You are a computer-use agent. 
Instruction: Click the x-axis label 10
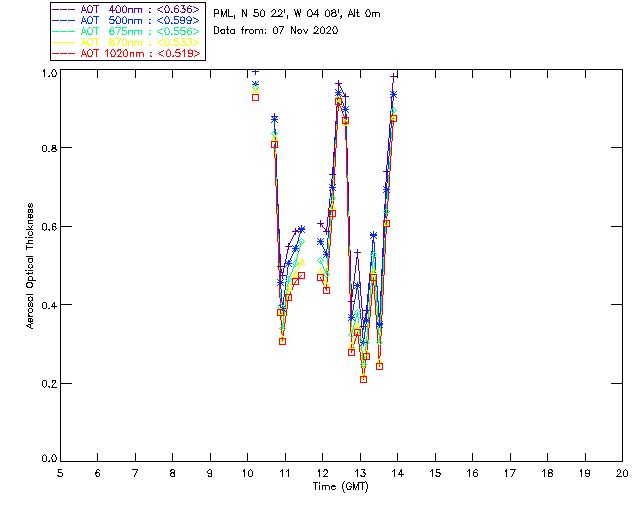247,473
